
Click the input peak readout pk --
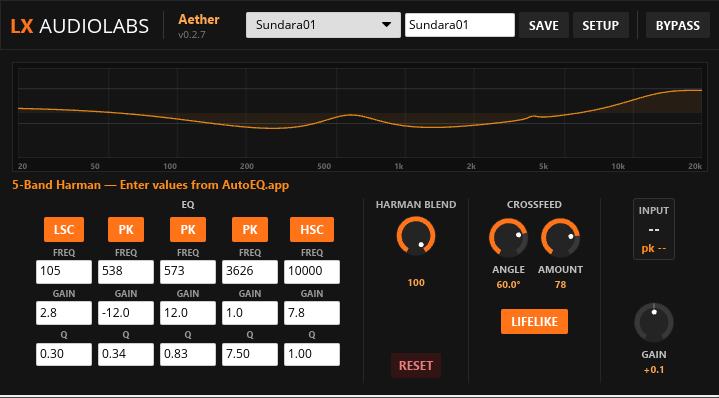[654, 249]
